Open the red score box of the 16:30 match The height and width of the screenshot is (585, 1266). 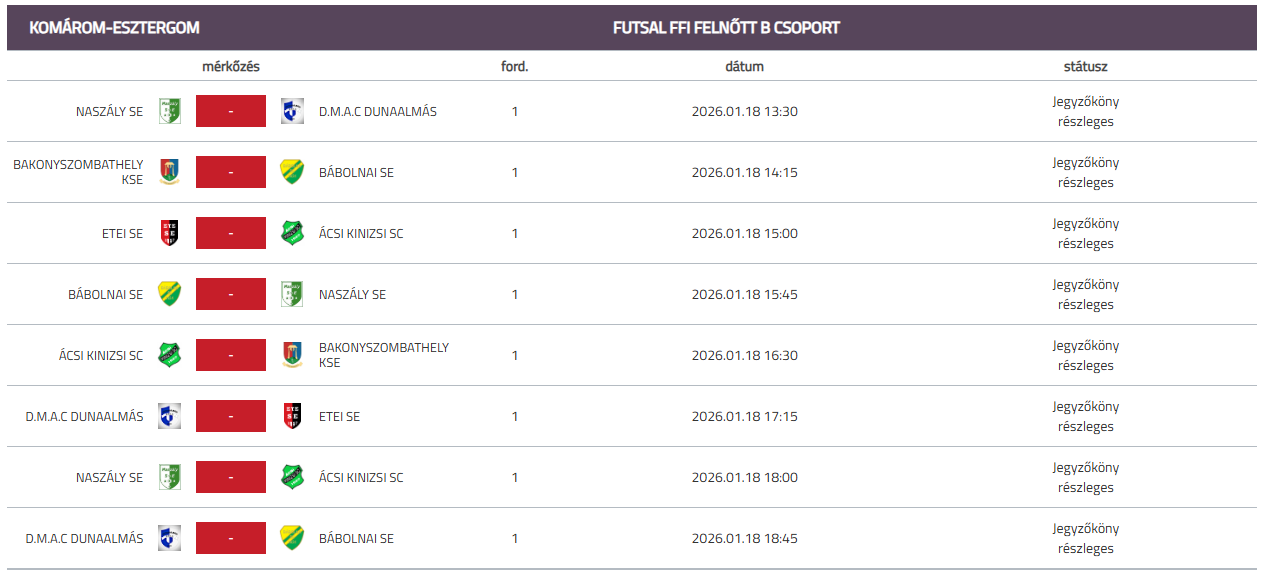[x=231, y=355]
